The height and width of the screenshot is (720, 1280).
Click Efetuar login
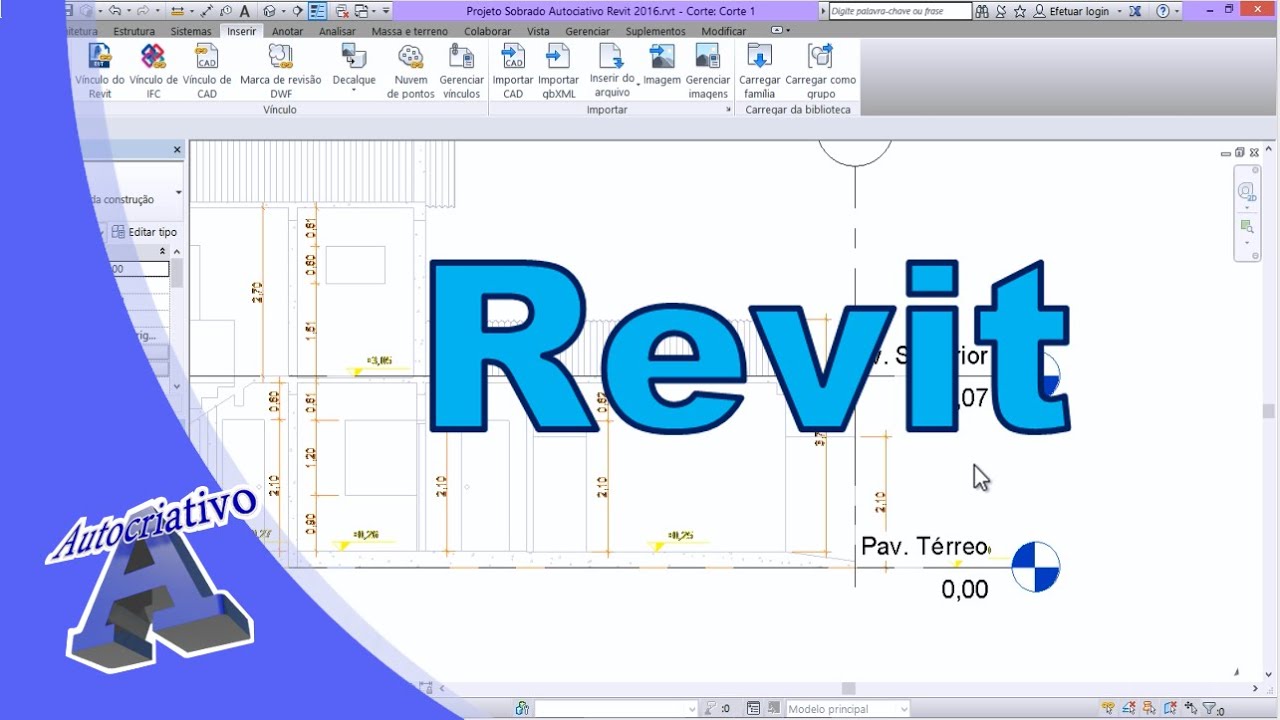pos(1080,11)
